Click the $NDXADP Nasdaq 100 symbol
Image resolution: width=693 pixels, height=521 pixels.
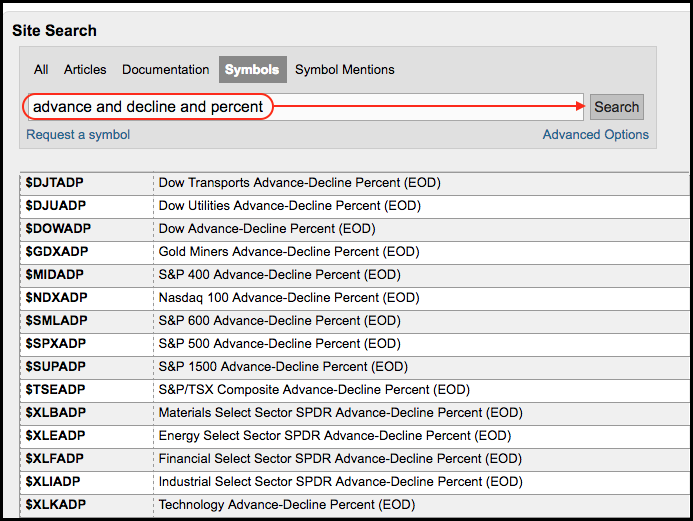(x=56, y=297)
